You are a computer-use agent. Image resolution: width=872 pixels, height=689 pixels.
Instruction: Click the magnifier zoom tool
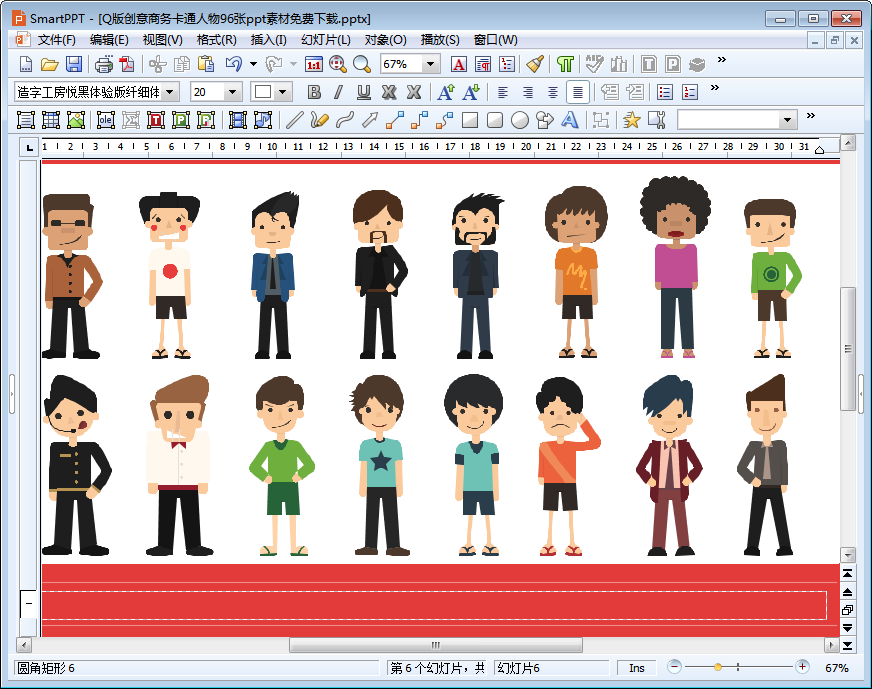point(362,65)
